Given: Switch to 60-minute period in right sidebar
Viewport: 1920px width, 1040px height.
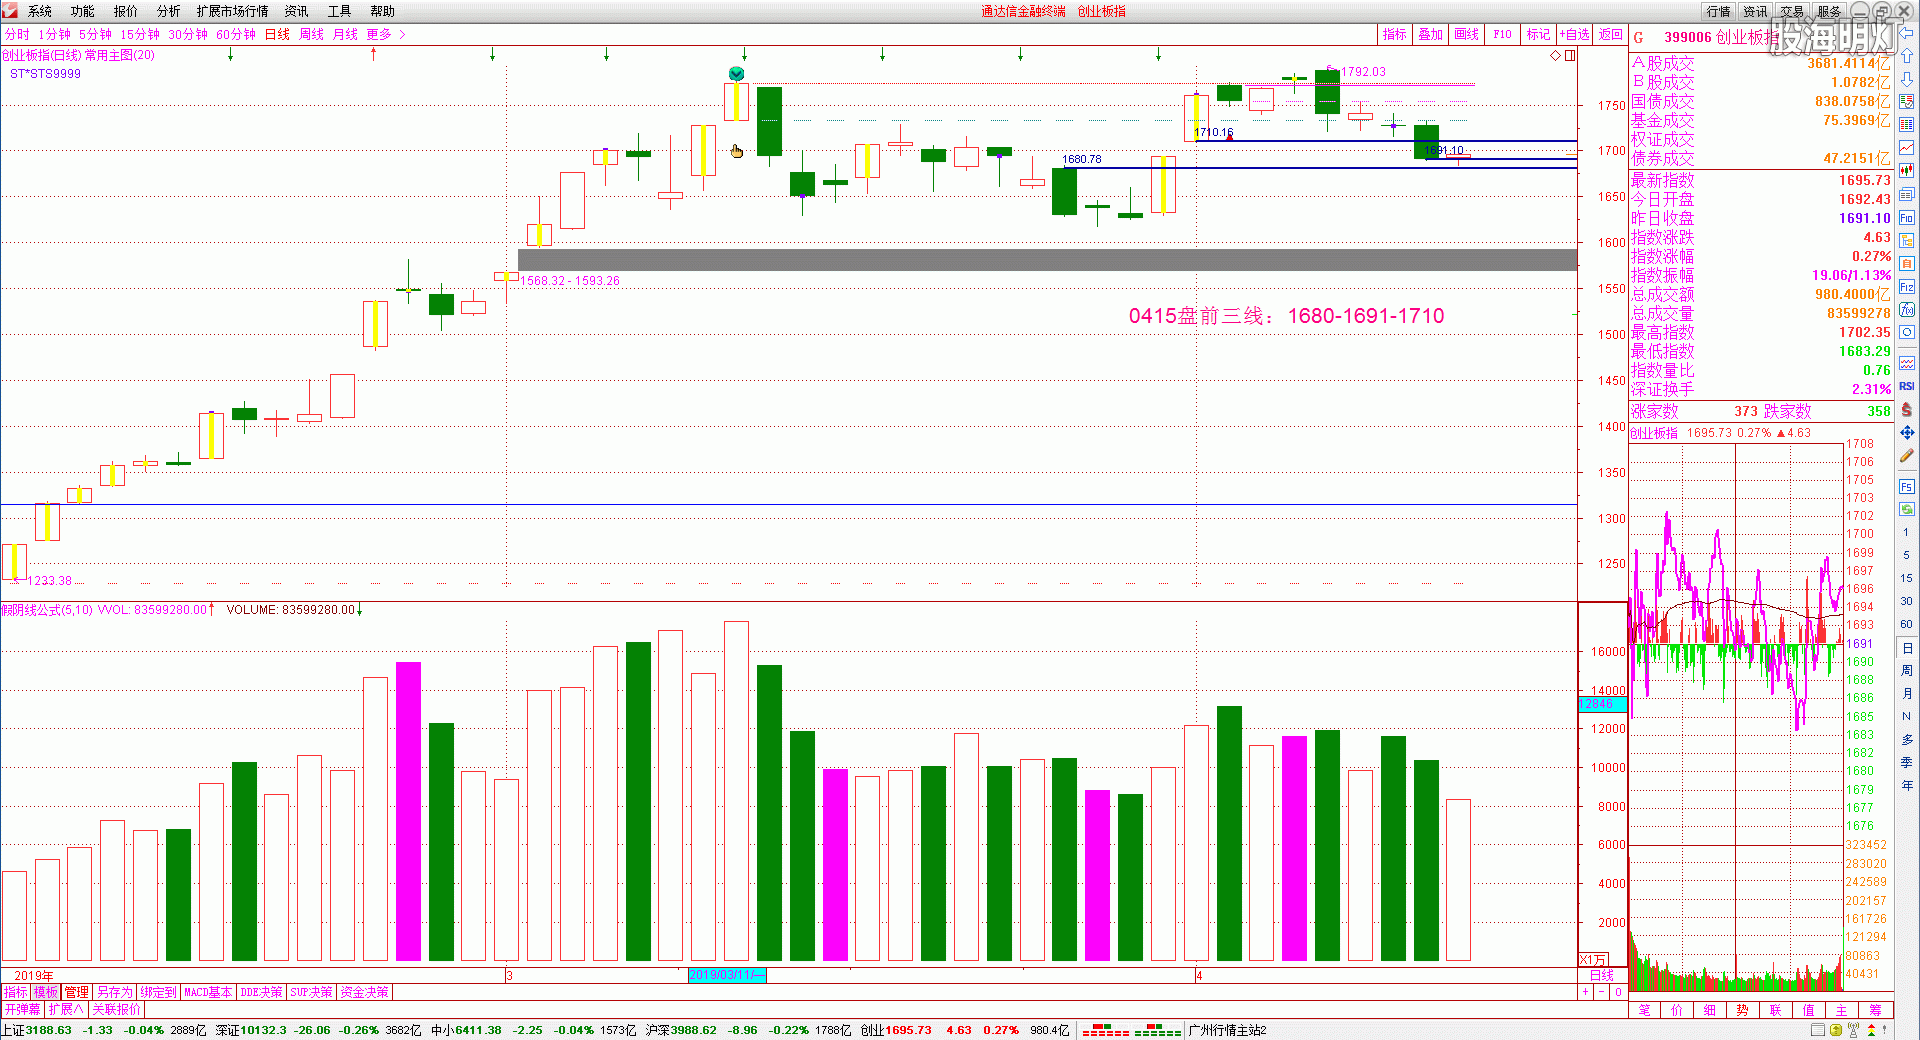Looking at the screenshot, I should pos(1907,624).
